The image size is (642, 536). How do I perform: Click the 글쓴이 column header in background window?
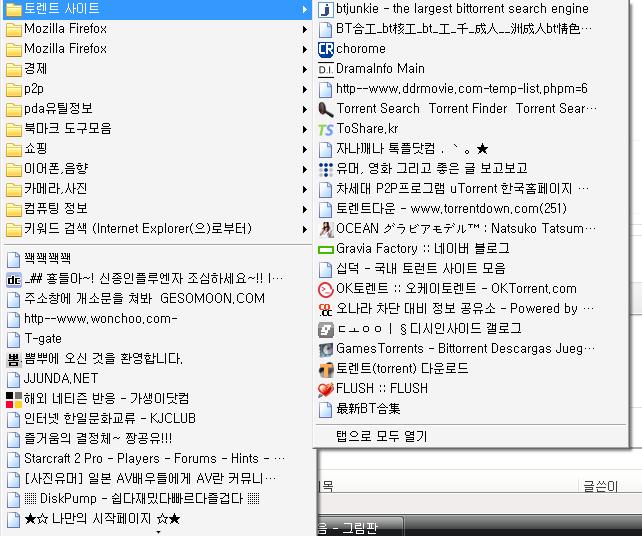(600, 486)
